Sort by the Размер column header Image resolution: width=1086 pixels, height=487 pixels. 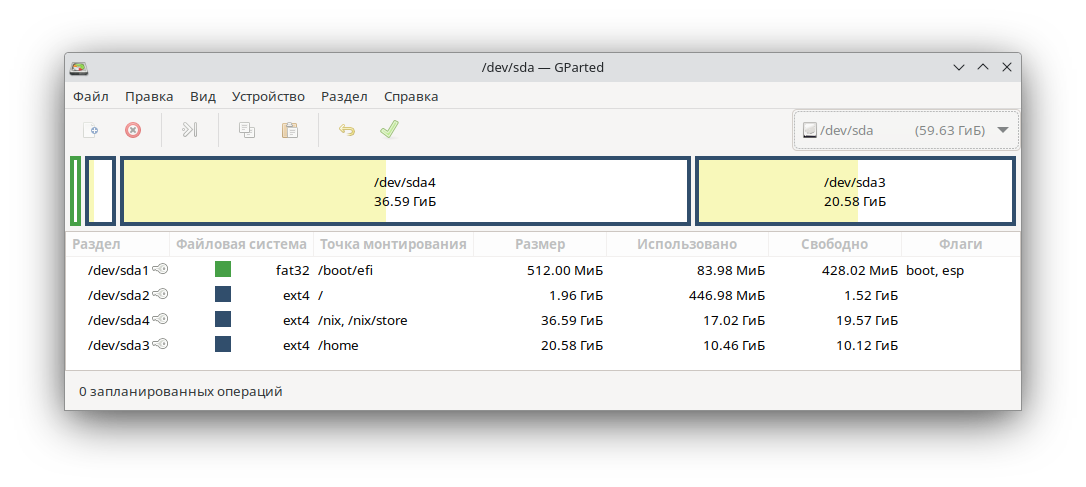(540, 244)
